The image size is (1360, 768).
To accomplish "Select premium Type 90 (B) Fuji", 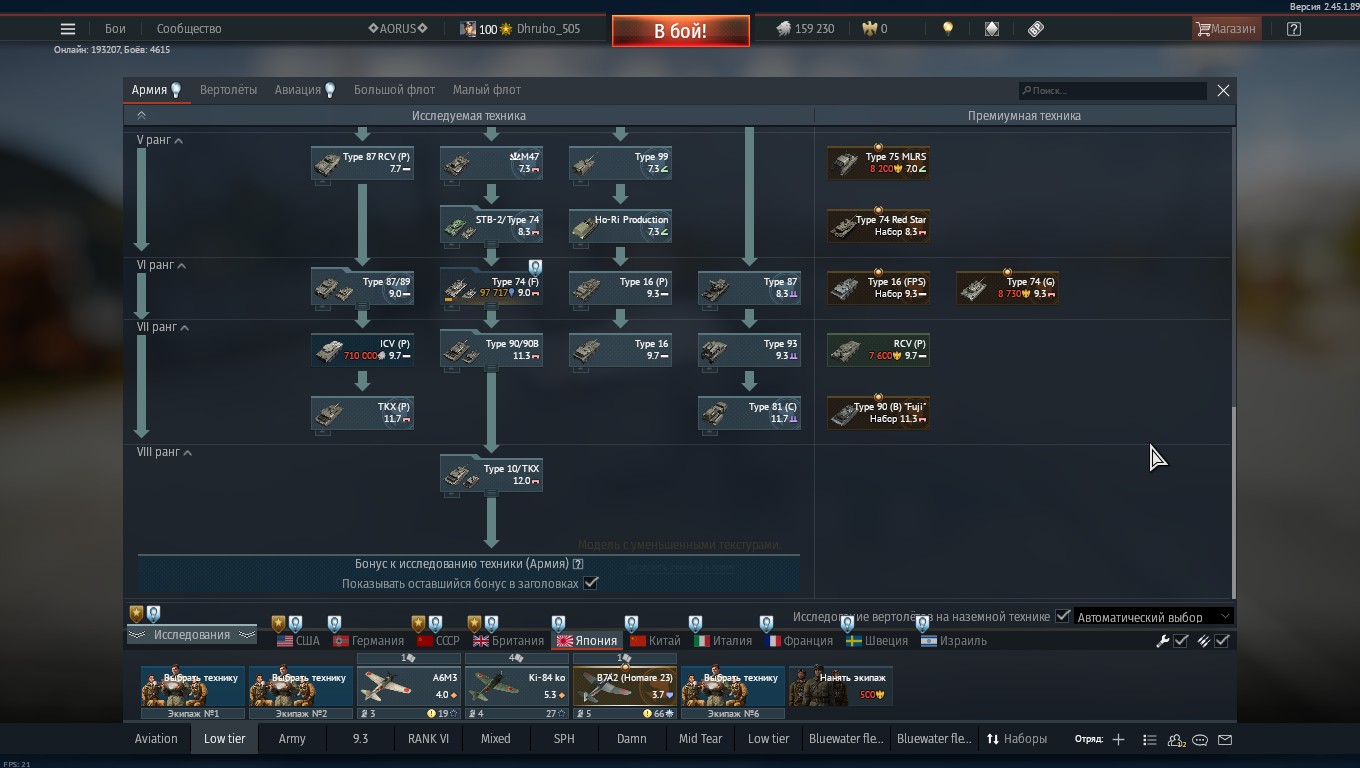I will click(x=878, y=414).
